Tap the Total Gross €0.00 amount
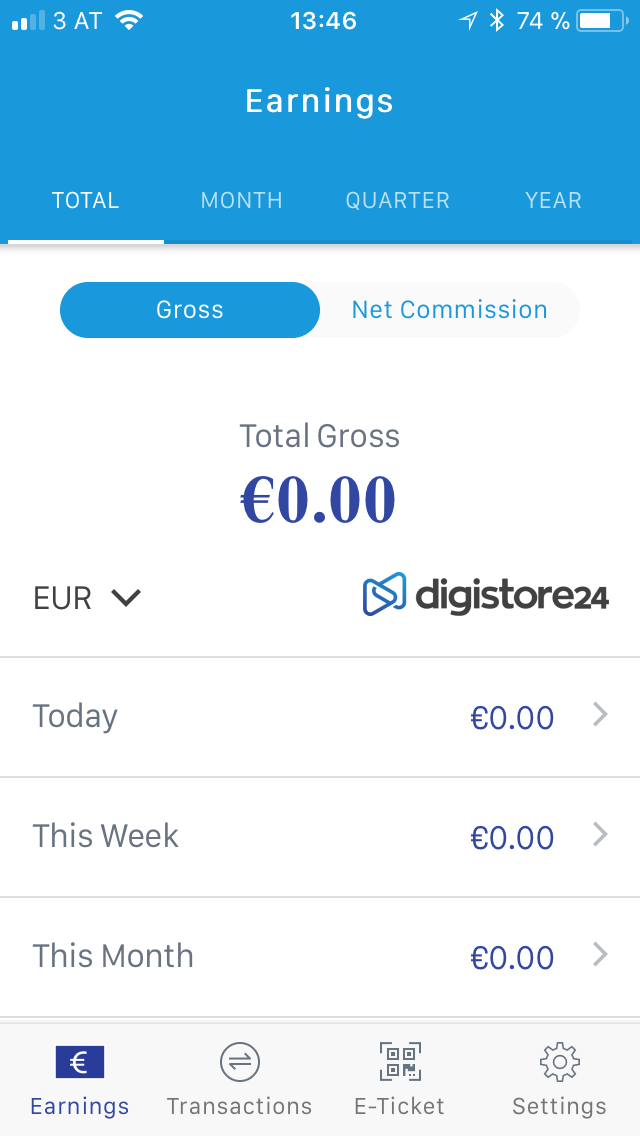 pyautogui.click(x=319, y=500)
